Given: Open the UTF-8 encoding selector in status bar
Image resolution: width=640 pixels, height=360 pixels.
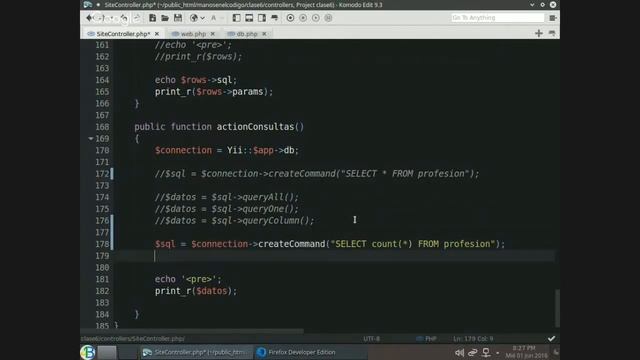Looking at the screenshot, I should point(371,339).
